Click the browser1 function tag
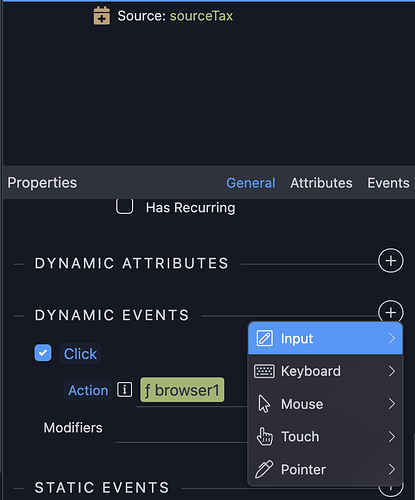 point(182,390)
